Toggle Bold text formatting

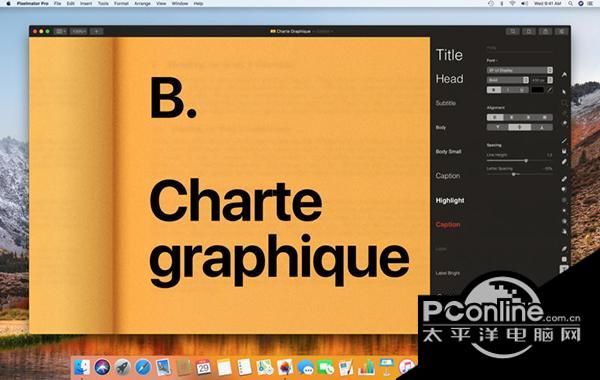(494, 90)
